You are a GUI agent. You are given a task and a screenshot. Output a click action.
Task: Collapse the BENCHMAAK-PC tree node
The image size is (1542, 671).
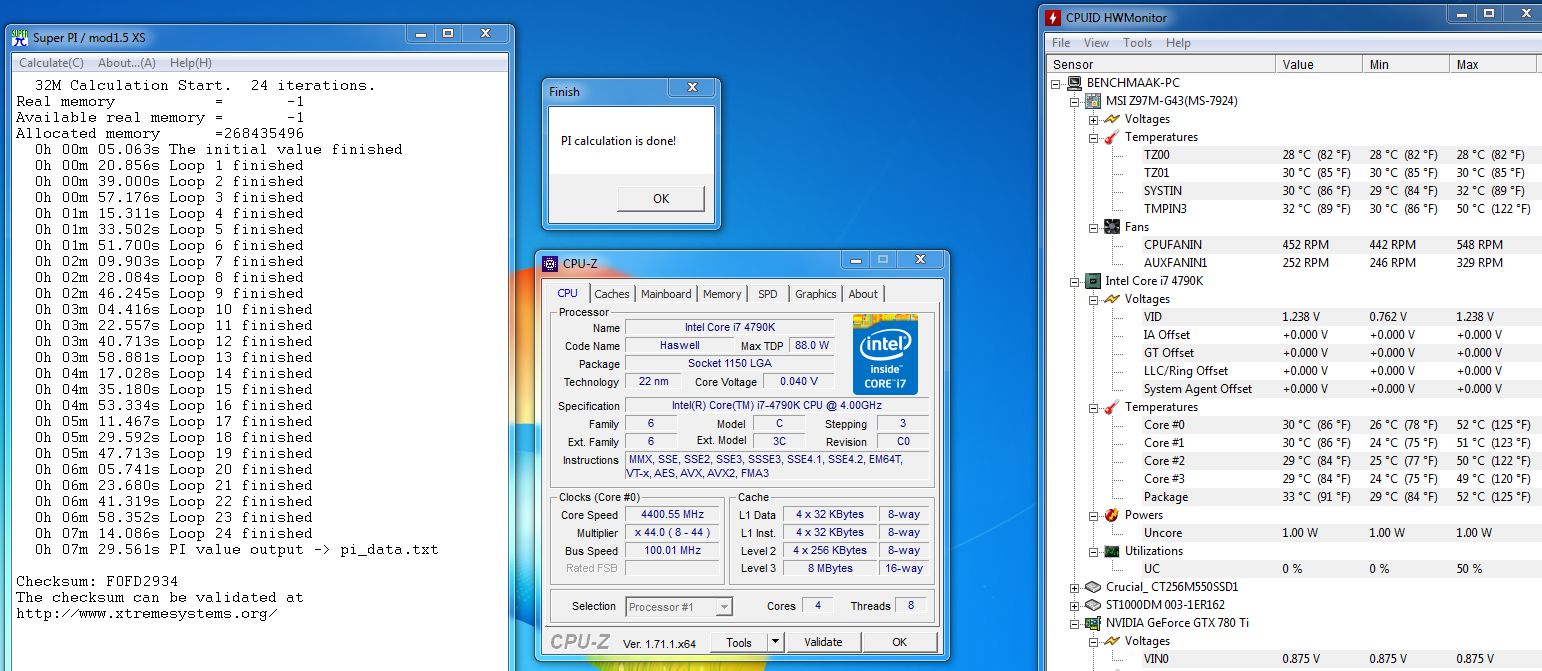[x=1058, y=83]
